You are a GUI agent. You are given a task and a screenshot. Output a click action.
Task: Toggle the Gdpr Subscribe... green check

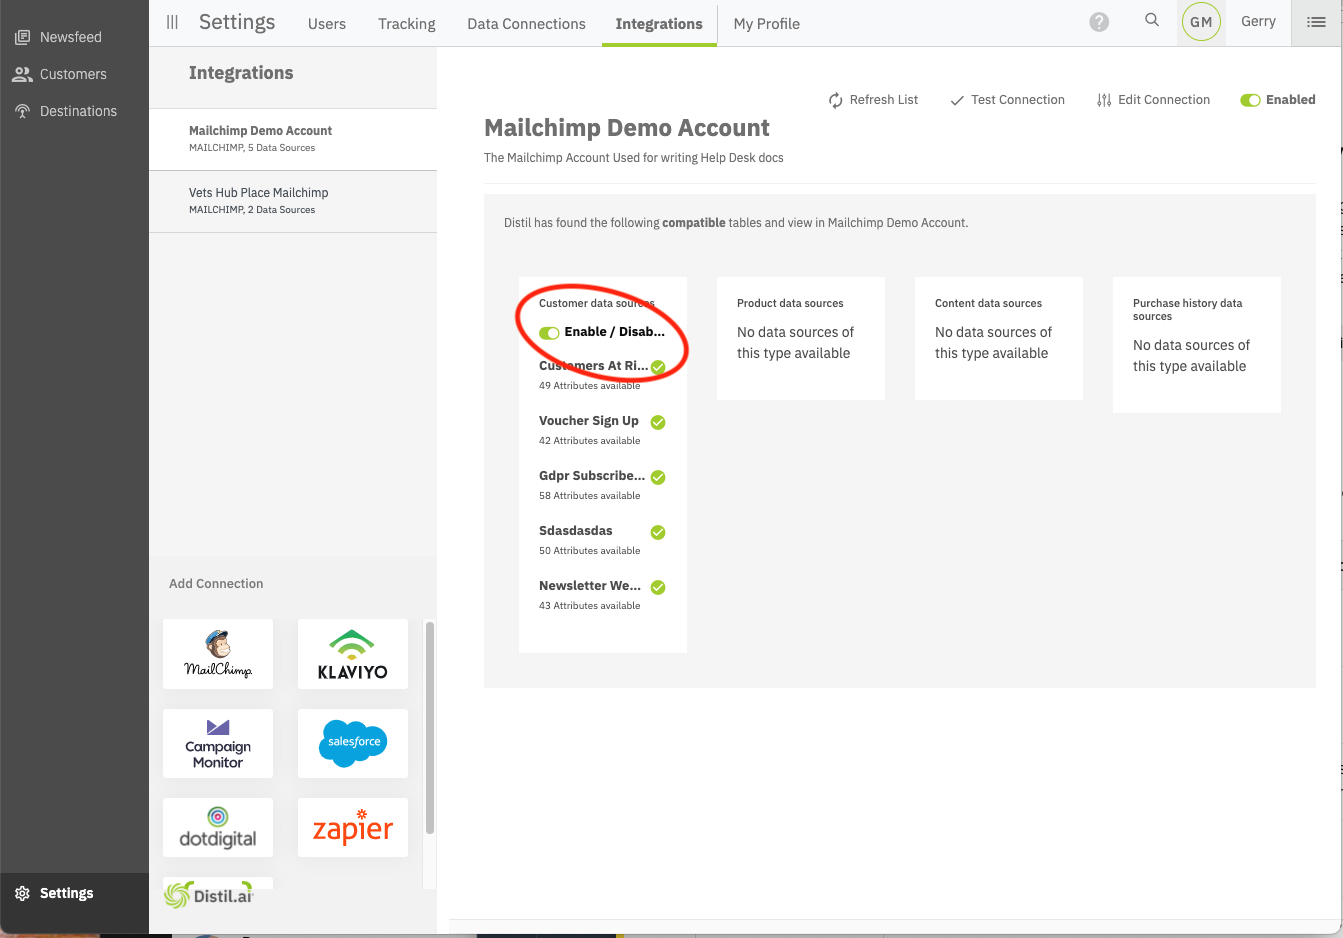(x=658, y=477)
